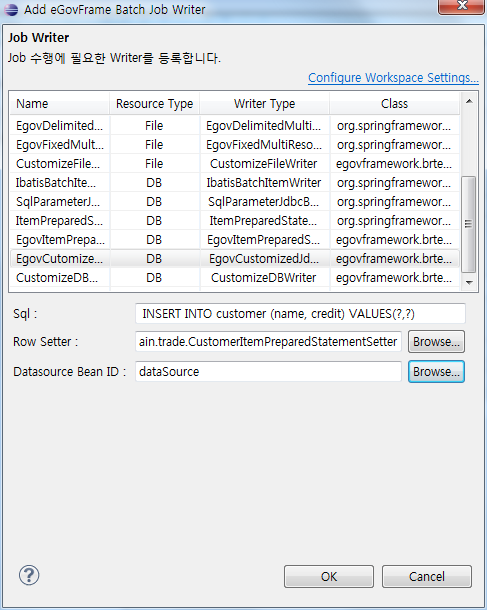This screenshot has width=487, height=610.
Task: Click the Writer Type column header
Action: click(x=265, y=103)
